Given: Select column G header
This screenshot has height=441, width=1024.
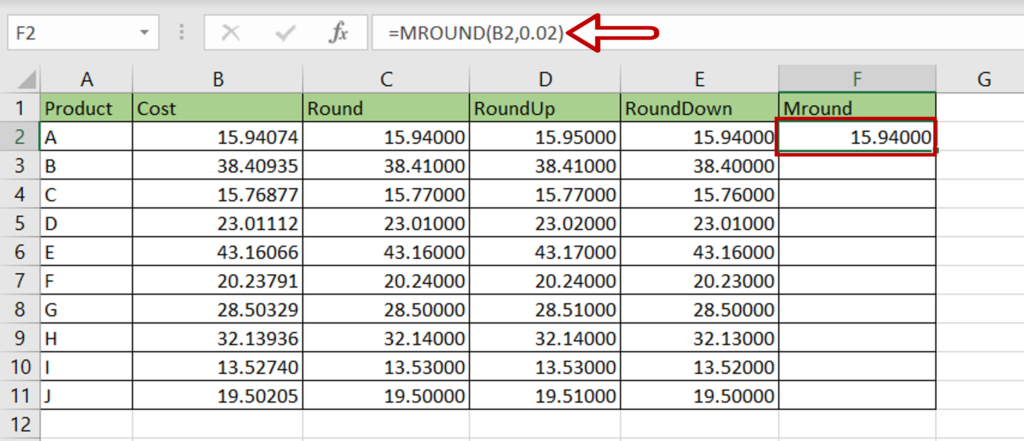Looking at the screenshot, I should click(984, 80).
